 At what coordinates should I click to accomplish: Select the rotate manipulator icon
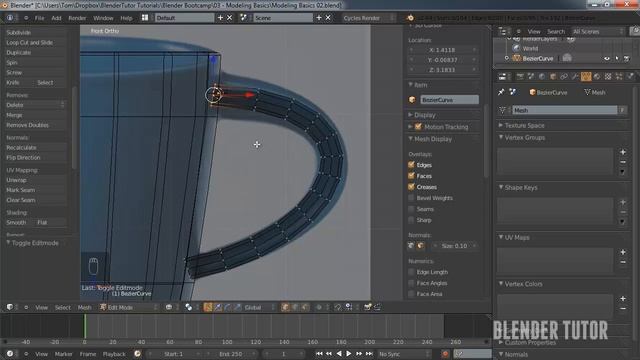[x=228, y=307]
